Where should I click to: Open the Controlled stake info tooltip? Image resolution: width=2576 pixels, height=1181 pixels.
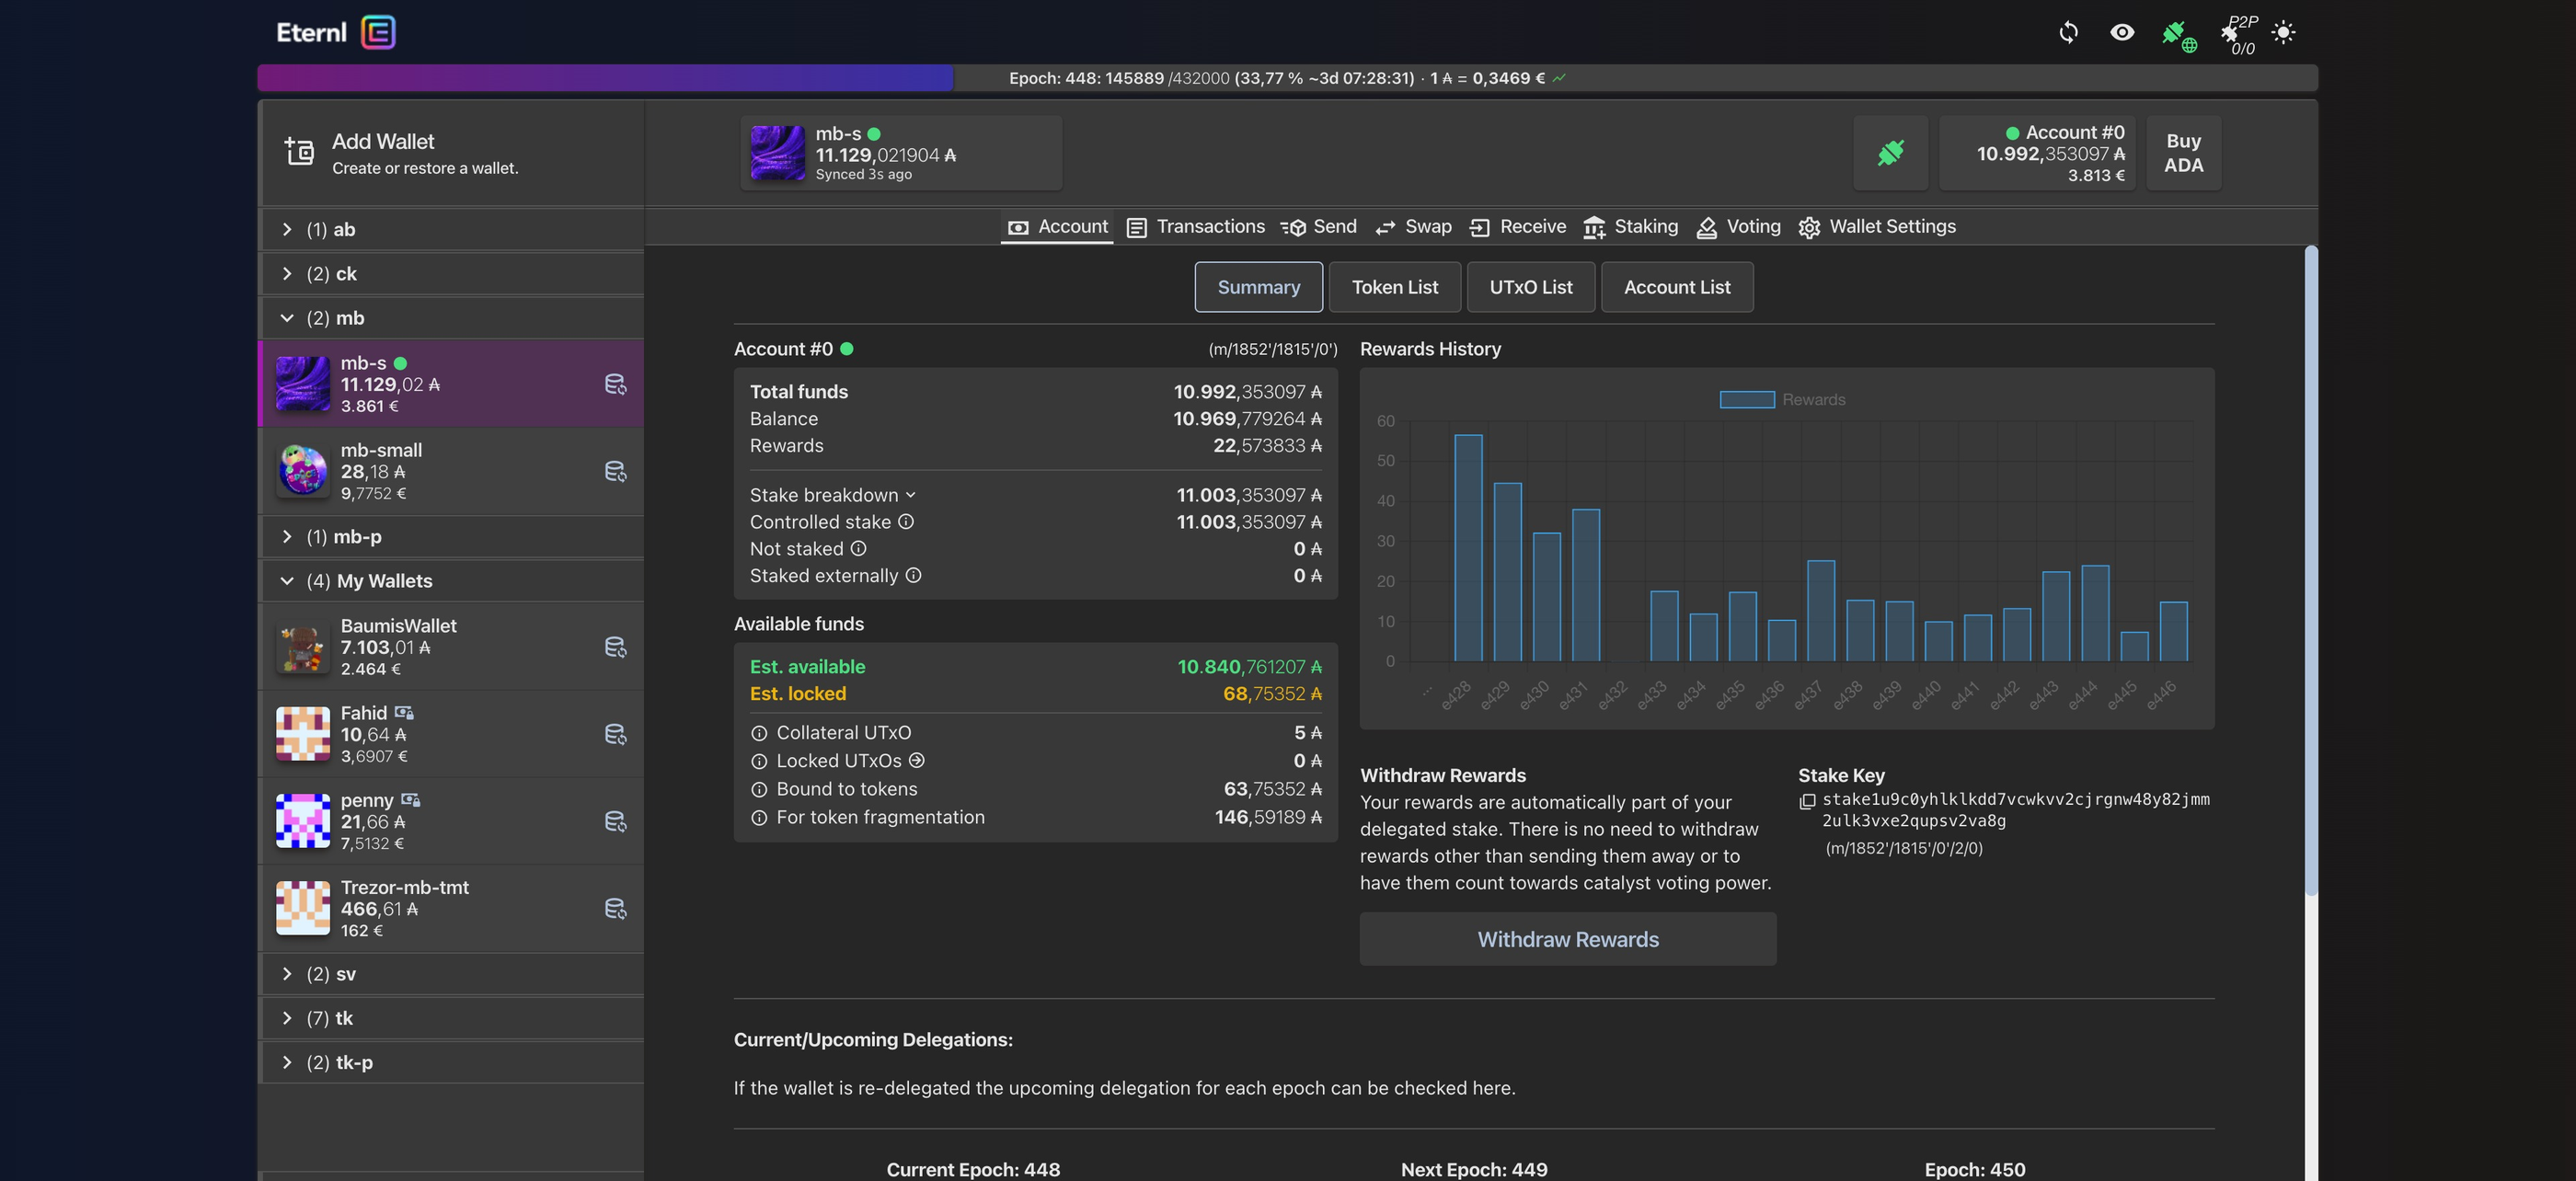point(906,521)
